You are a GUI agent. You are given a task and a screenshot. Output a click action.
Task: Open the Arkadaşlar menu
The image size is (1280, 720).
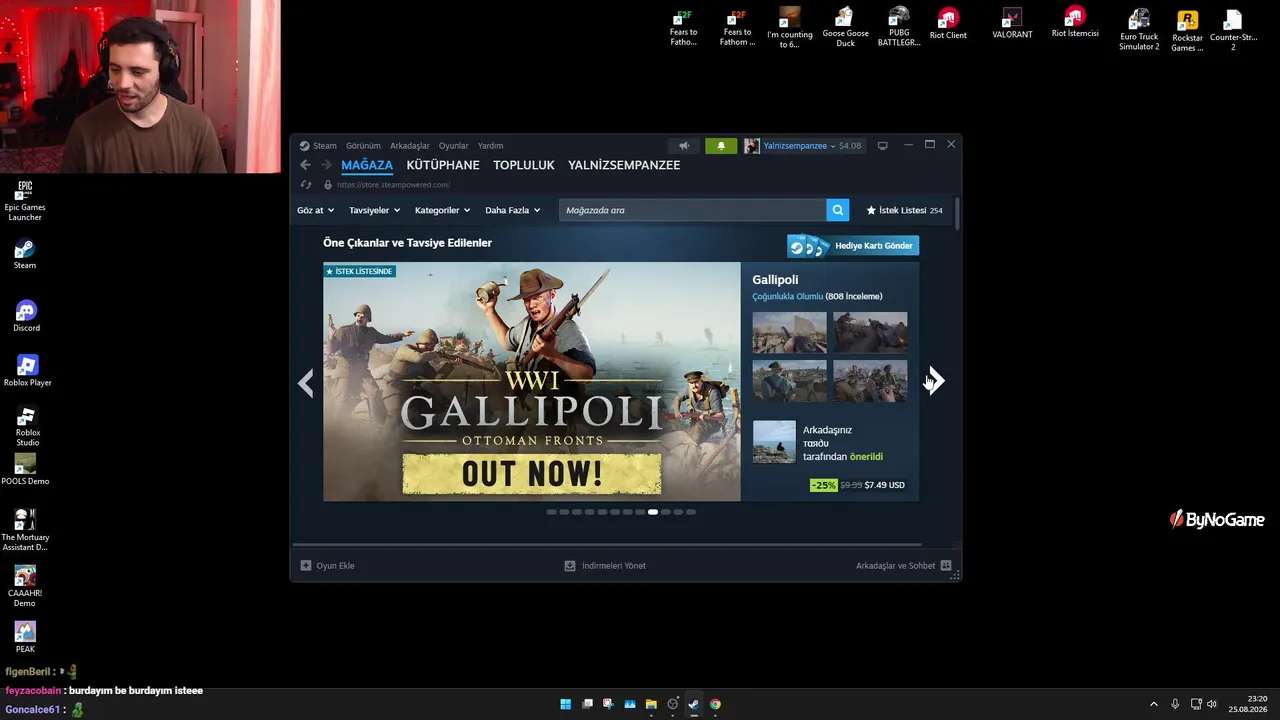click(410, 146)
